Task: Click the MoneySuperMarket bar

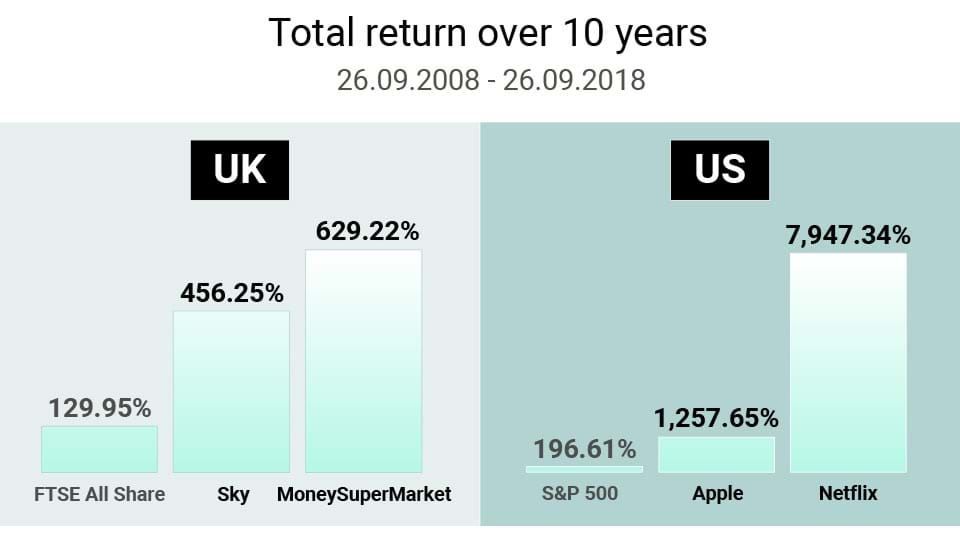Action: tap(363, 361)
